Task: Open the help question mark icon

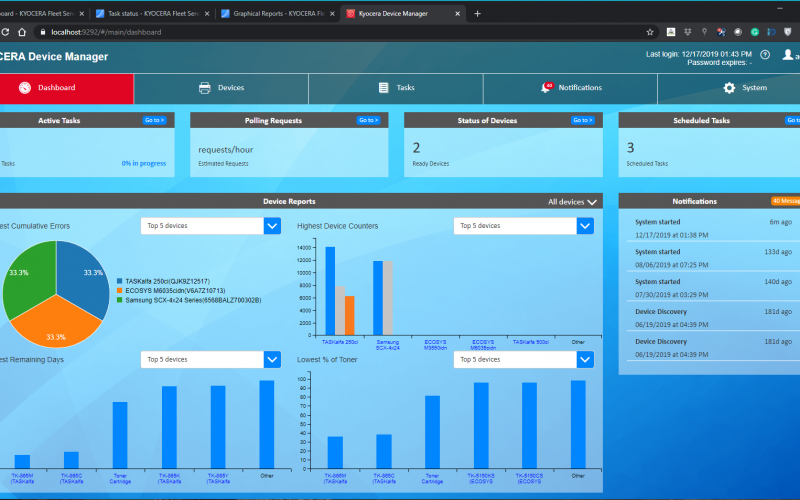Action: 765,55
